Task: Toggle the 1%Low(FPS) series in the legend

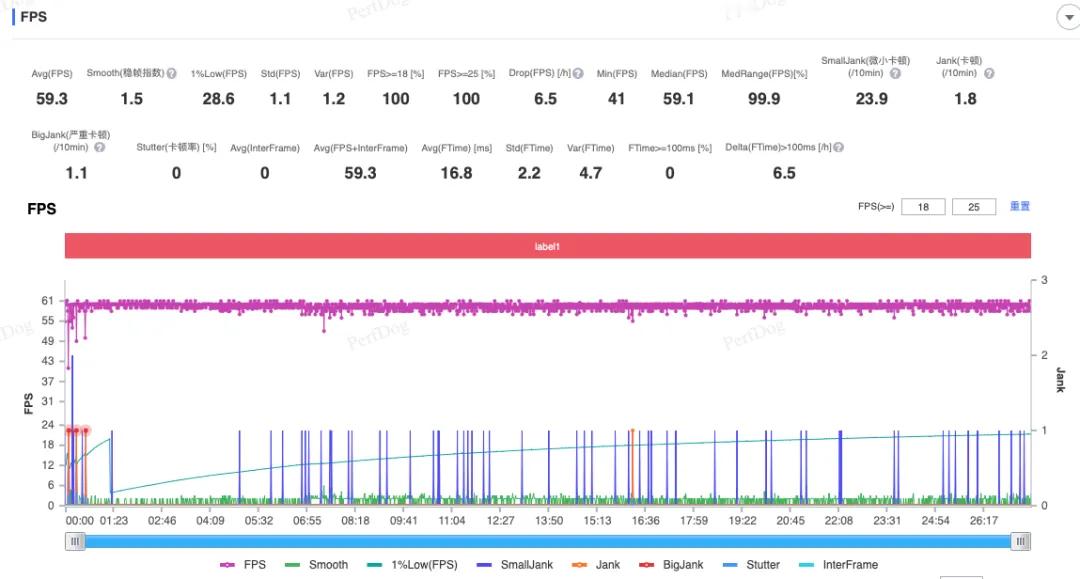Action: click(x=412, y=565)
